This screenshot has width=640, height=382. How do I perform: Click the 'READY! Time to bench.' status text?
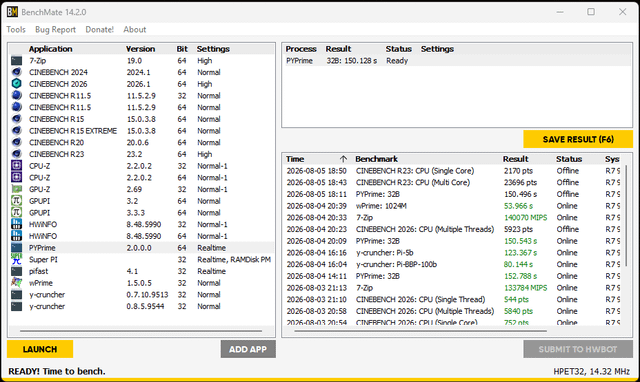point(57,371)
